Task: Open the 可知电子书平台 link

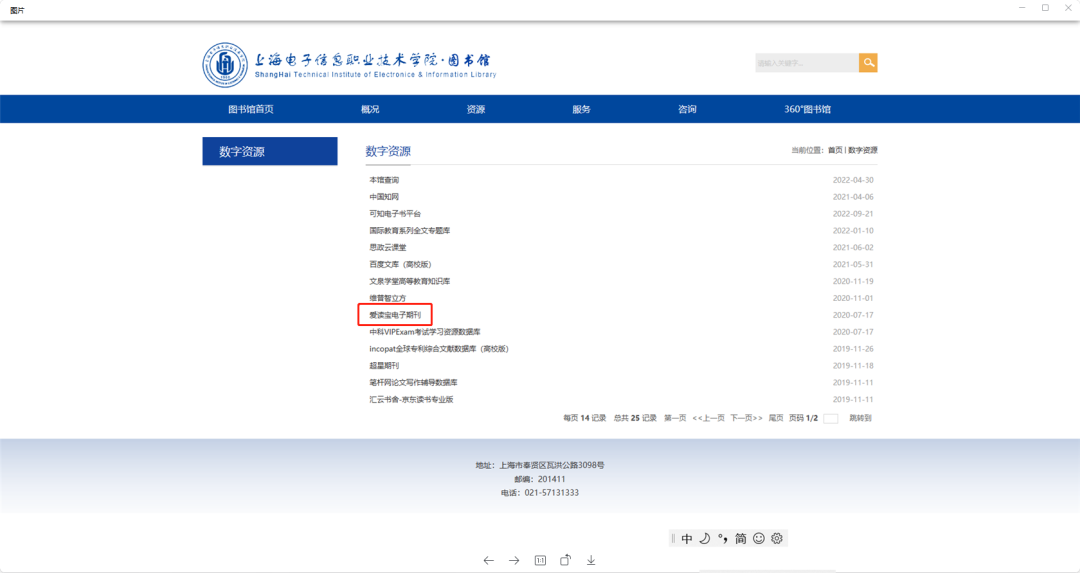Action: [x=395, y=213]
